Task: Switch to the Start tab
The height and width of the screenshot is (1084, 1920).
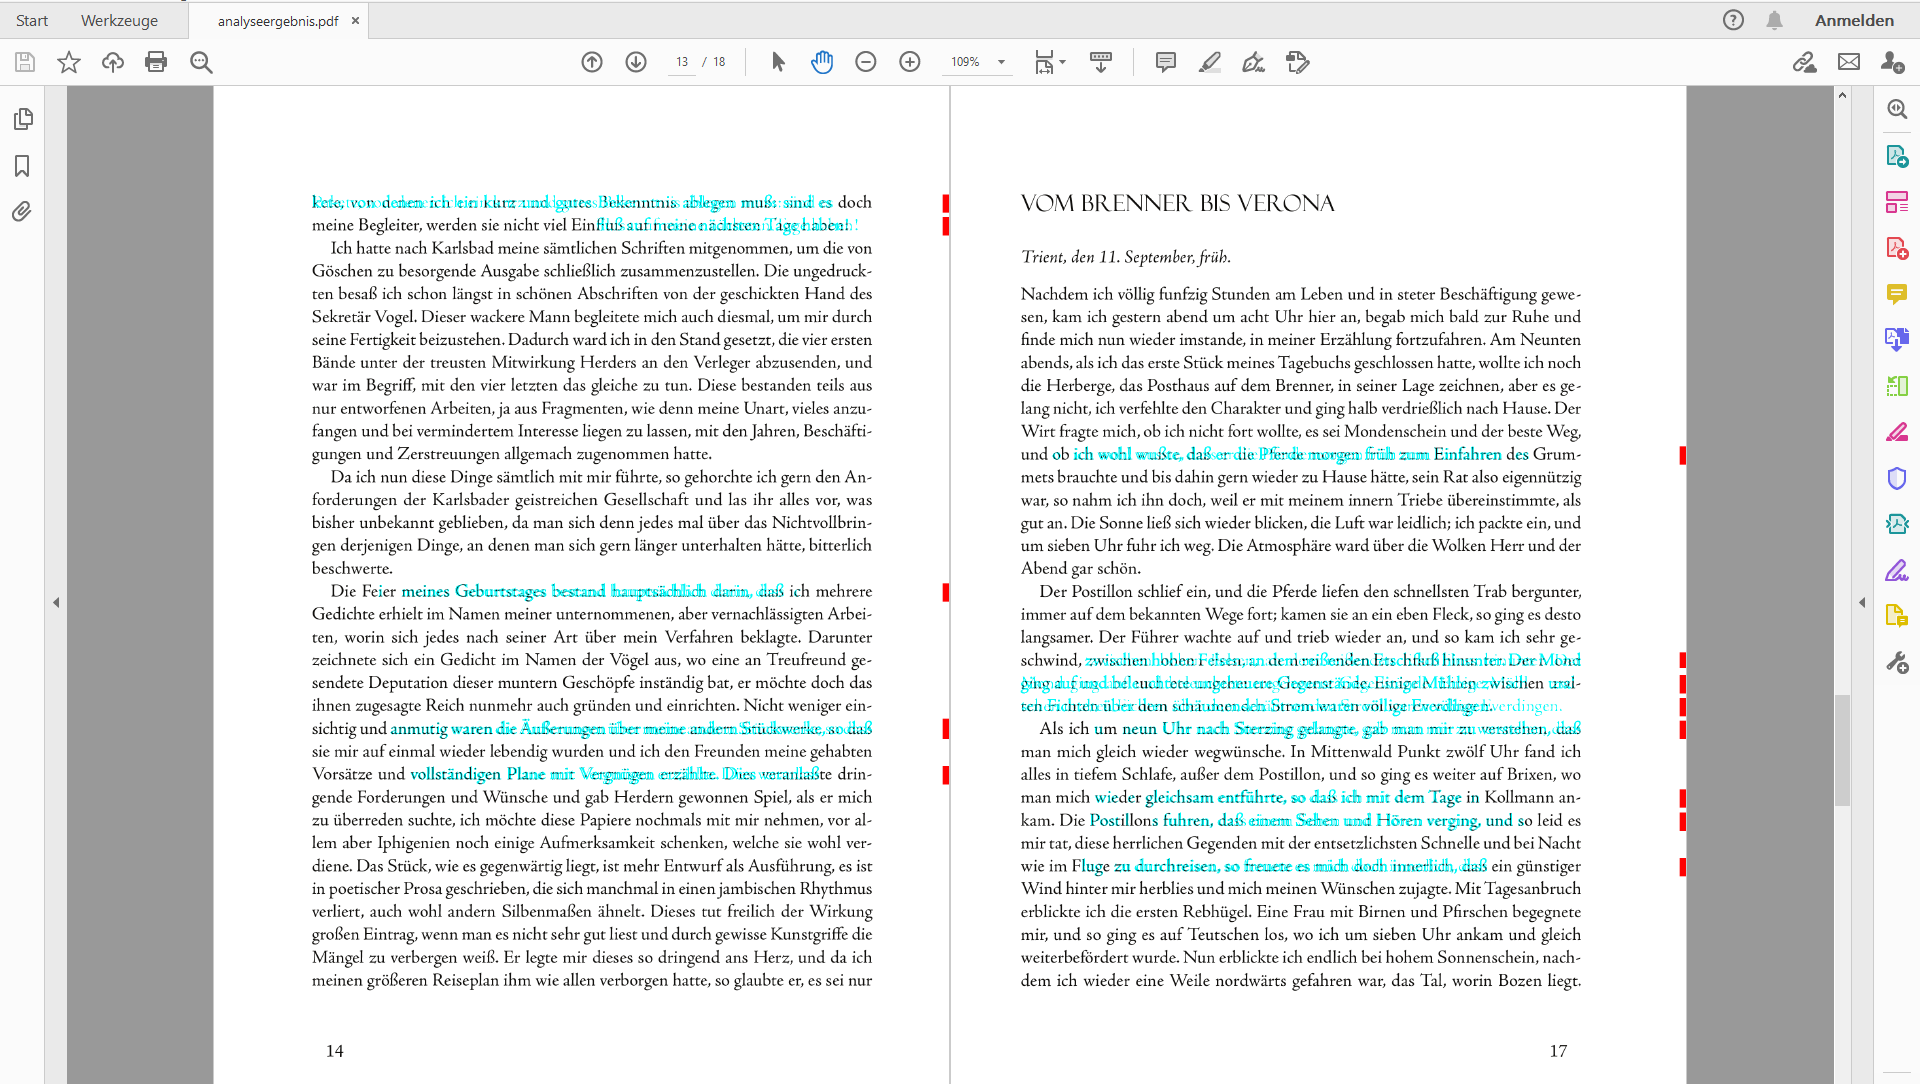Action: 32,20
